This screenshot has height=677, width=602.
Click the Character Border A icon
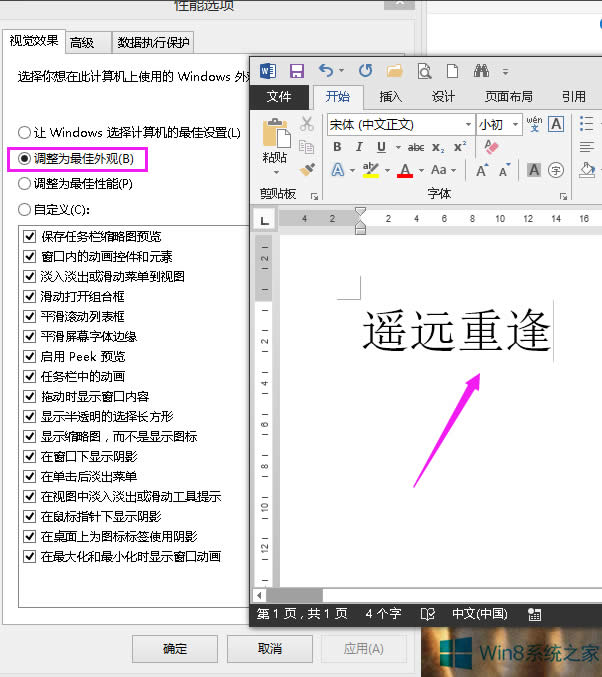pos(556,124)
